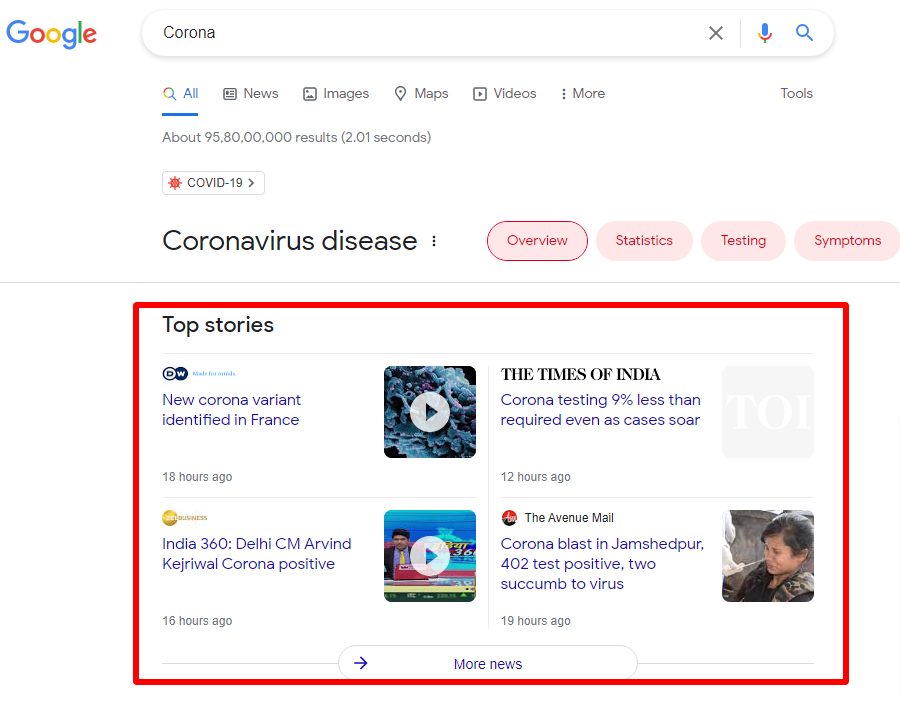This screenshot has height=716, width=900.
Task: Click the More news button
Action: pos(488,664)
